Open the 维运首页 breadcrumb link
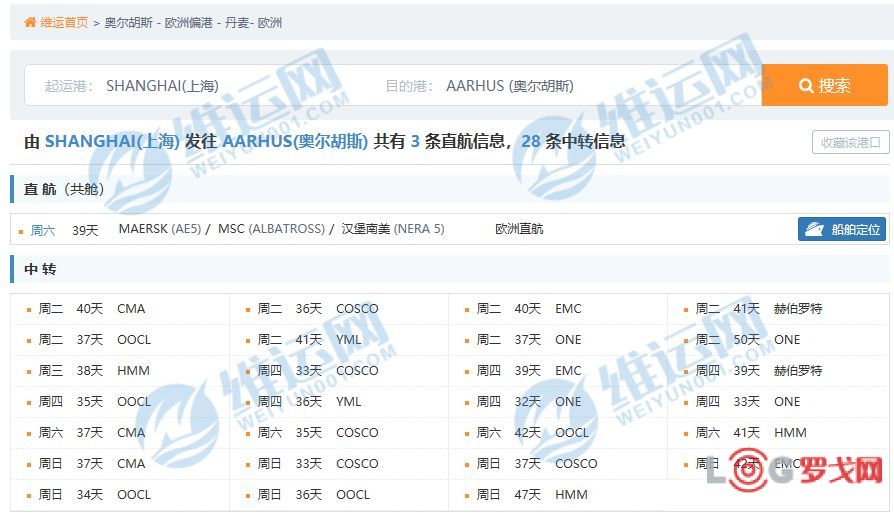 tap(64, 22)
